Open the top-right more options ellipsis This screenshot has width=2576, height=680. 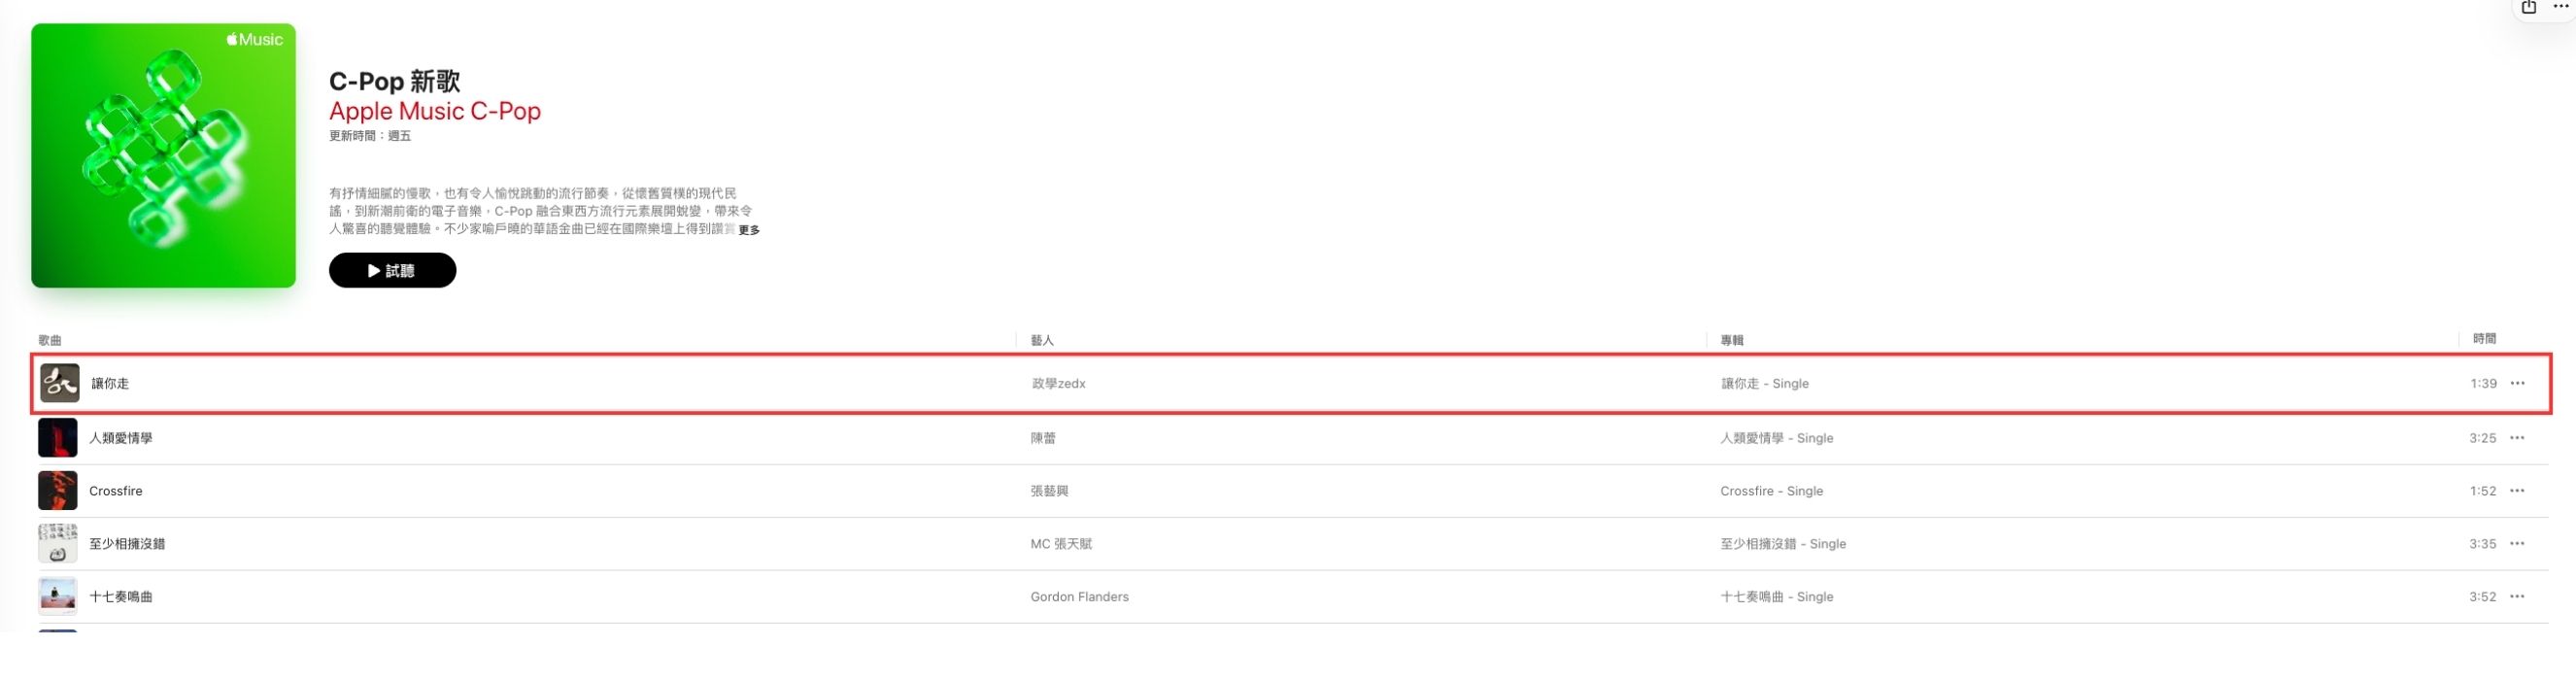pyautogui.click(x=2561, y=7)
